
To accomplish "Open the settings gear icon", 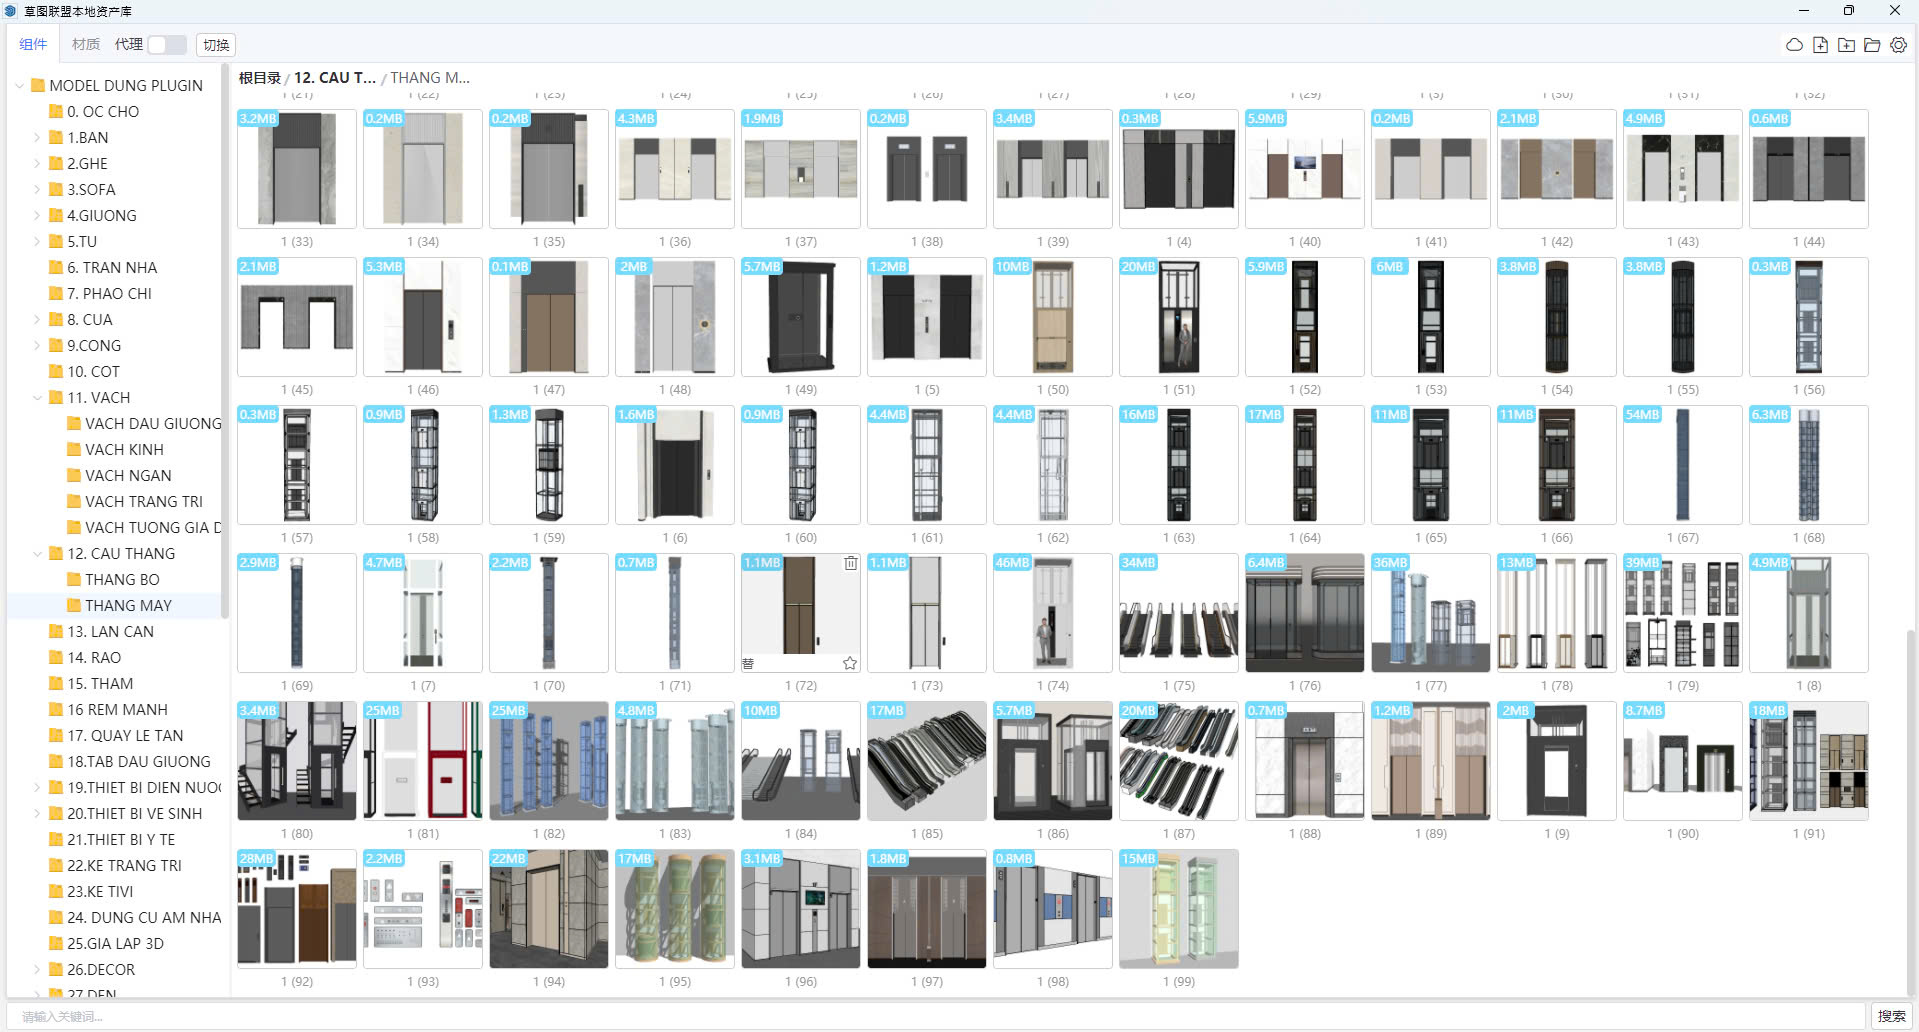I will tap(1898, 45).
